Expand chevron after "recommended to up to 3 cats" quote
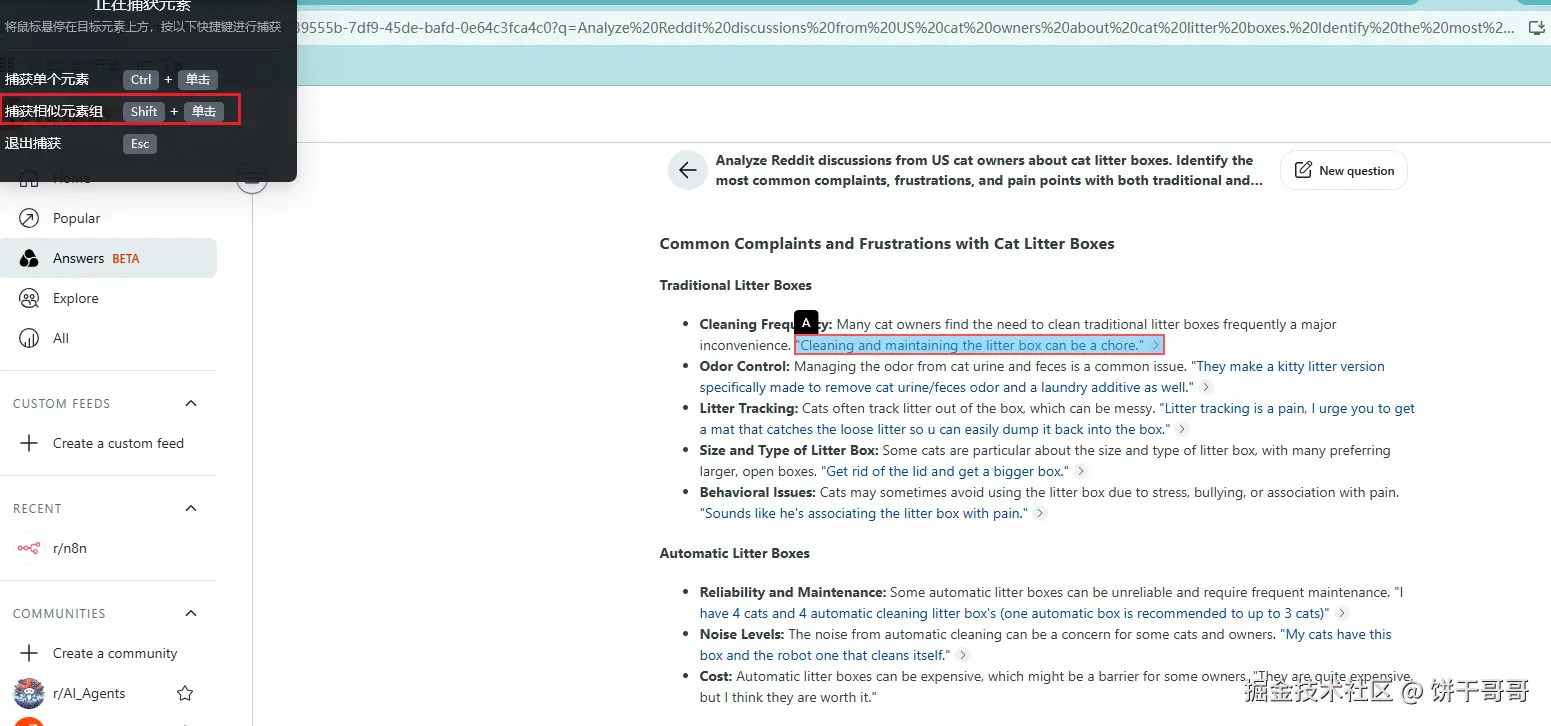This screenshot has height=726, width=1551. 1342,613
